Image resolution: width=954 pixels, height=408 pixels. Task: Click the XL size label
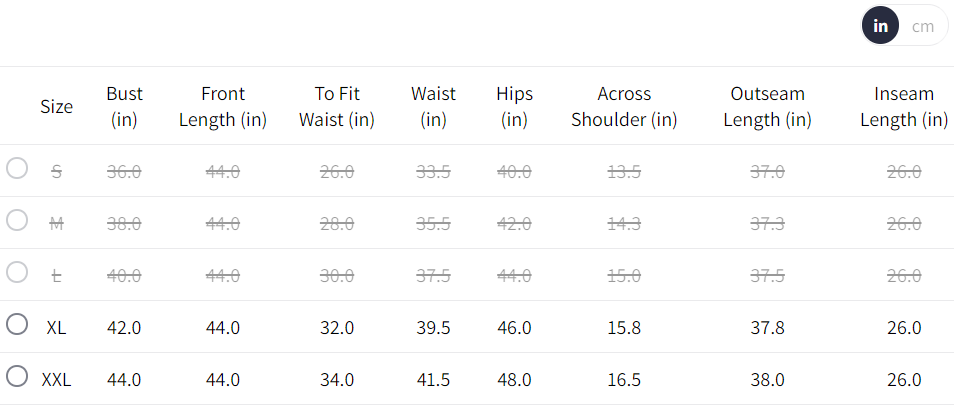pyautogui.click(x=57, y=328)
